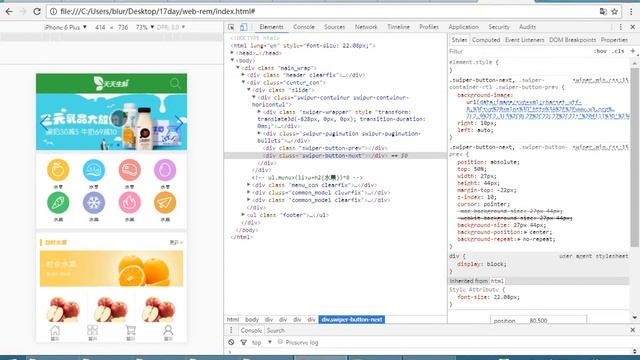Tap the orange paper-plane category icon
640x360 pixels.
(165, 202)
